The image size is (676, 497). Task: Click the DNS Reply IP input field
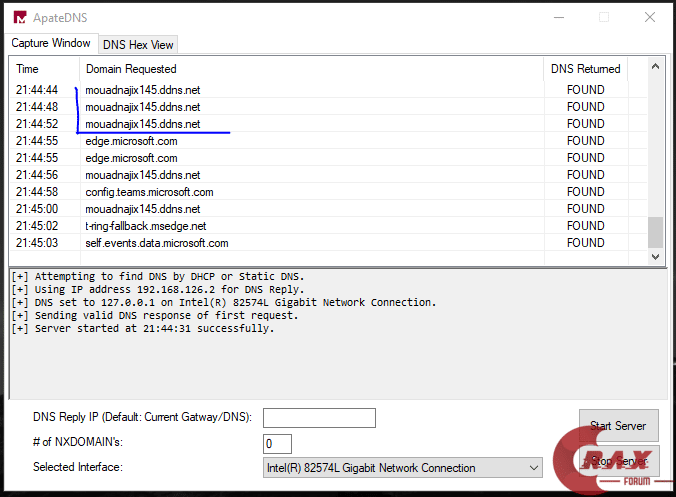coord(319,418)
